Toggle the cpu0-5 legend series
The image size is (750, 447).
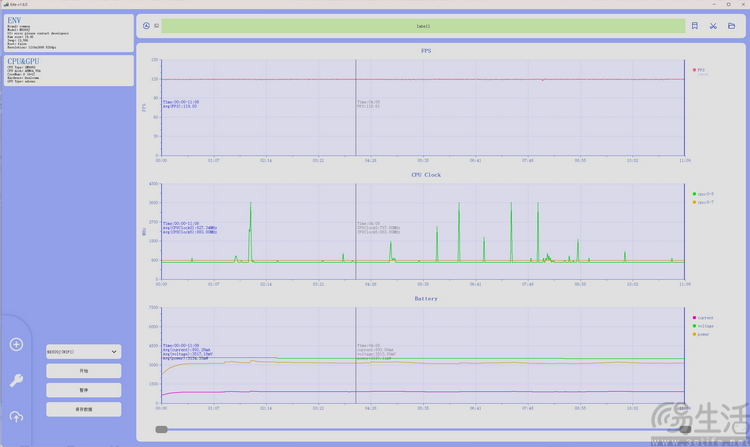[x=702, y=193]
